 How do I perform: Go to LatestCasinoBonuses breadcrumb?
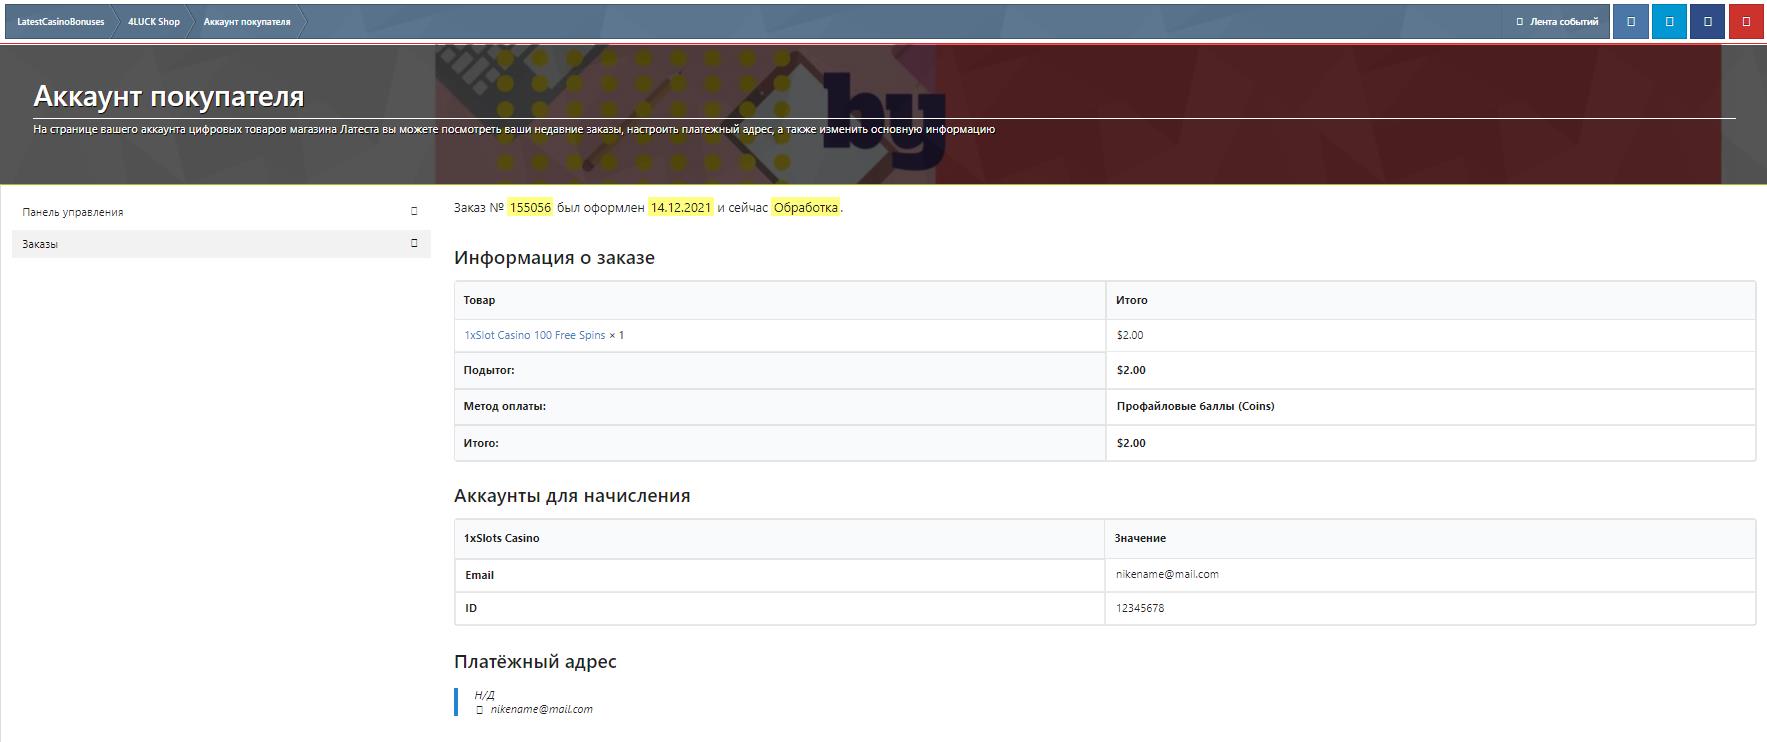point(60,21)
